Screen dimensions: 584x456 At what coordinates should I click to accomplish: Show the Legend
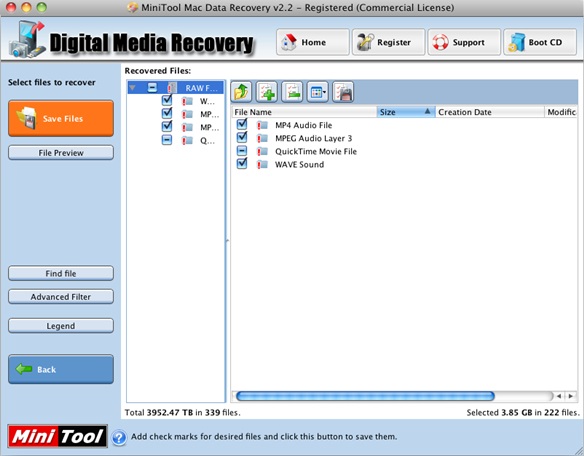click(61, 326)
